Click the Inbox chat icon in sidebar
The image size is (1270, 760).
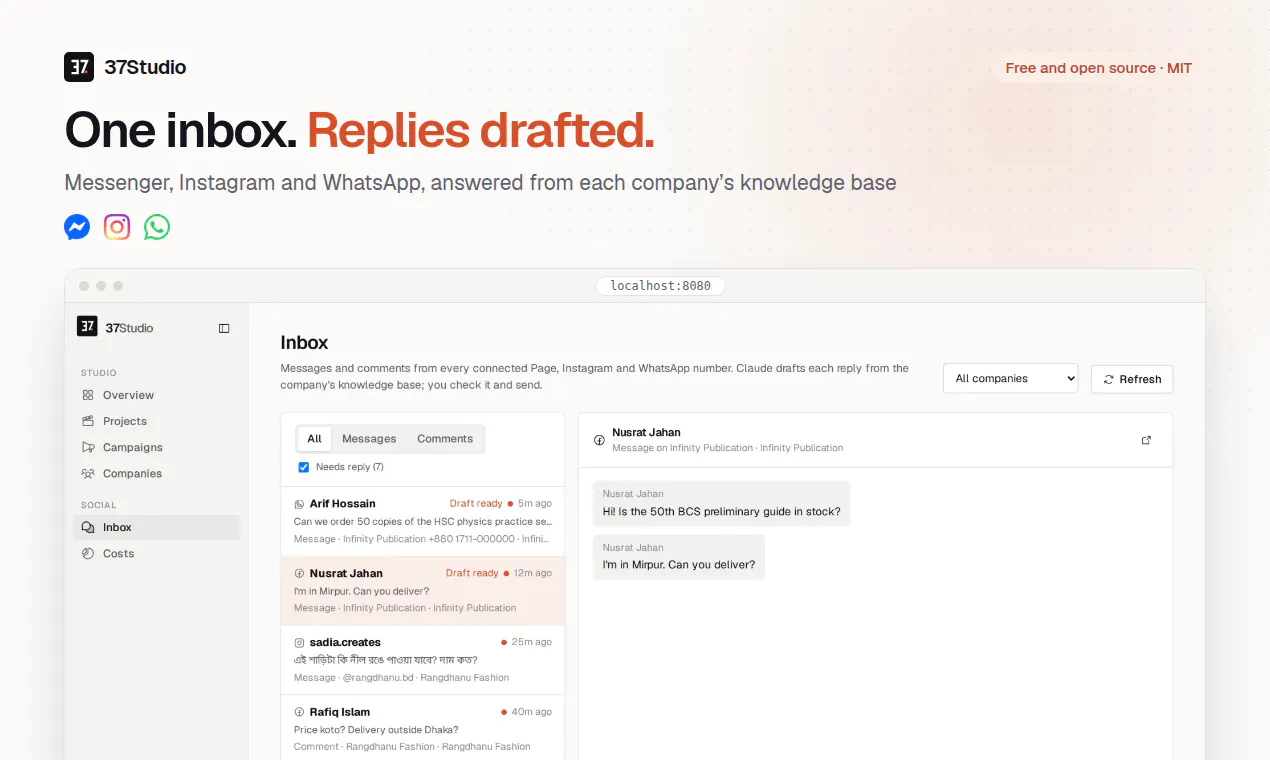88,527
